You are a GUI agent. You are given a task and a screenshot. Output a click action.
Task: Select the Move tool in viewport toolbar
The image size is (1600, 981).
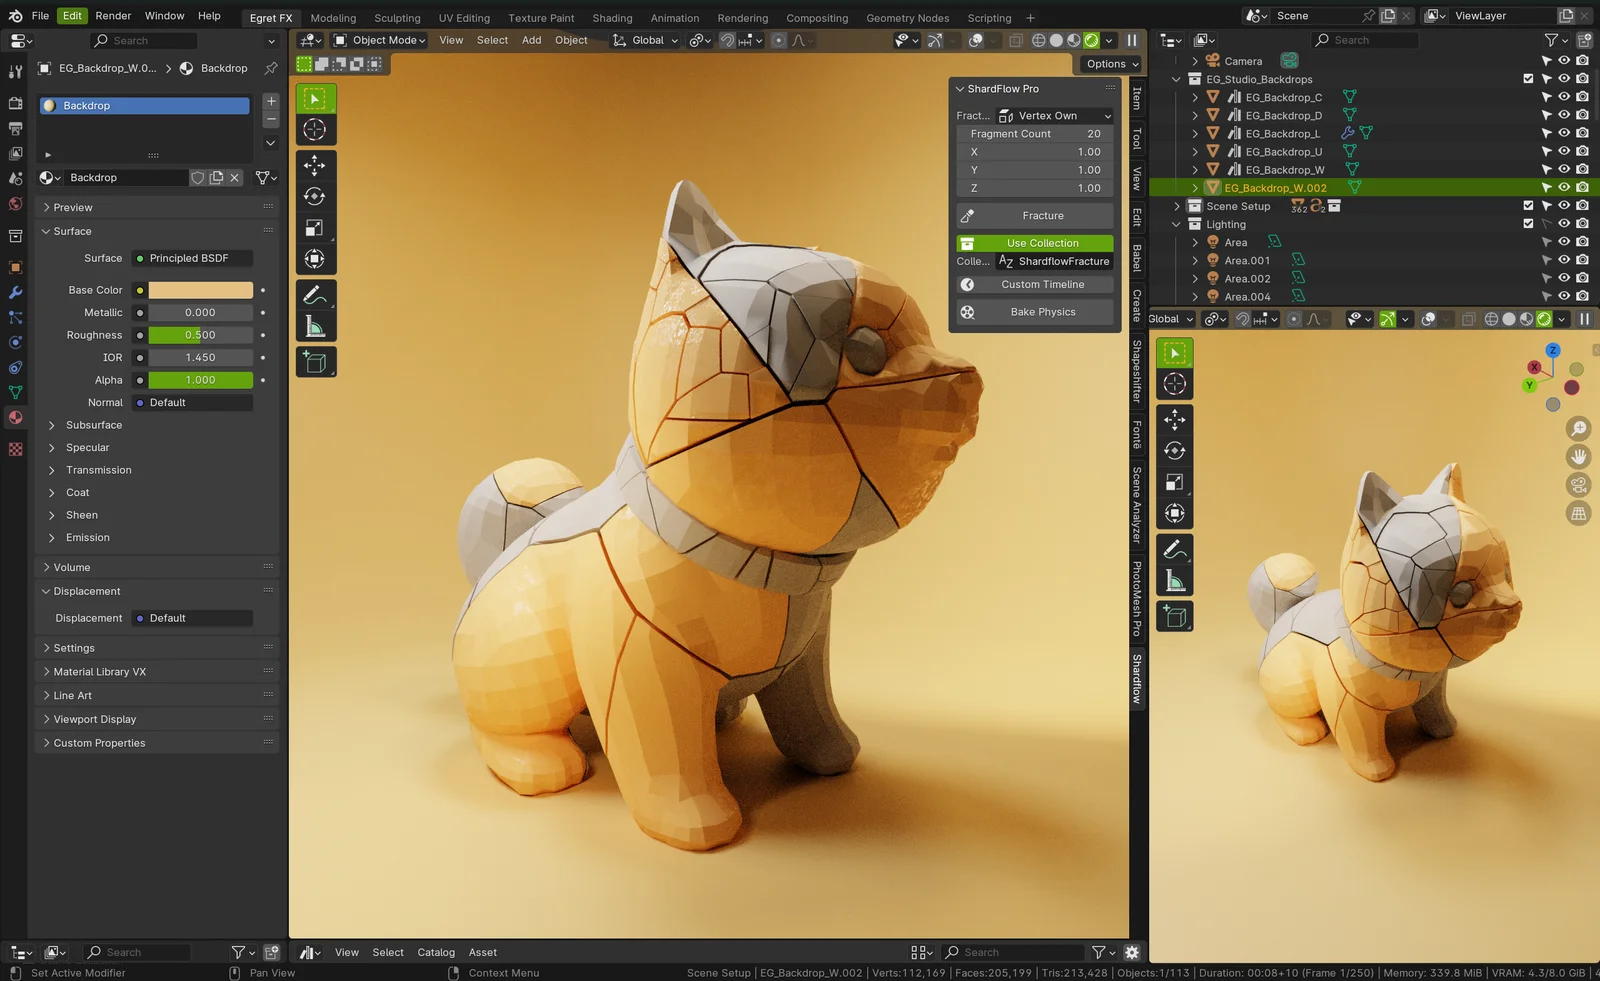point(315,166)
